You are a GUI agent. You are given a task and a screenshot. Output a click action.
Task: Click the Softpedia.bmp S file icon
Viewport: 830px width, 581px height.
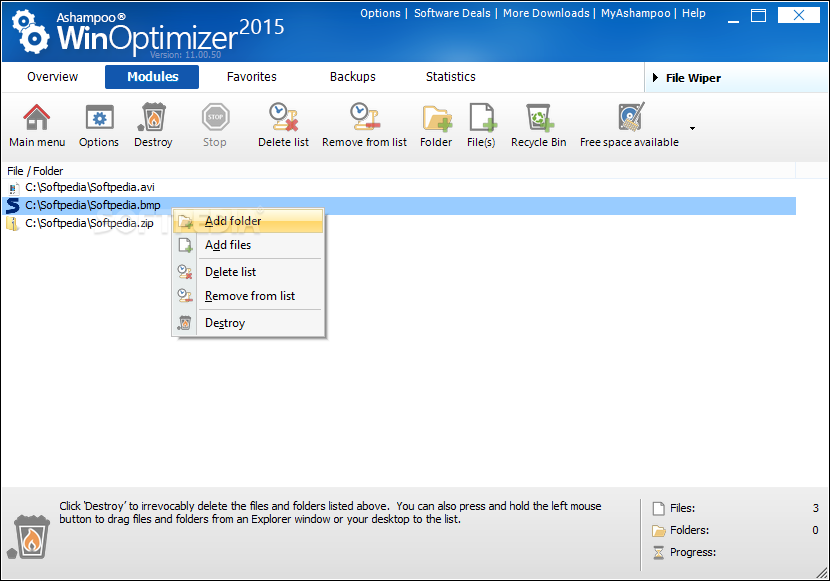tap(13, 205)
